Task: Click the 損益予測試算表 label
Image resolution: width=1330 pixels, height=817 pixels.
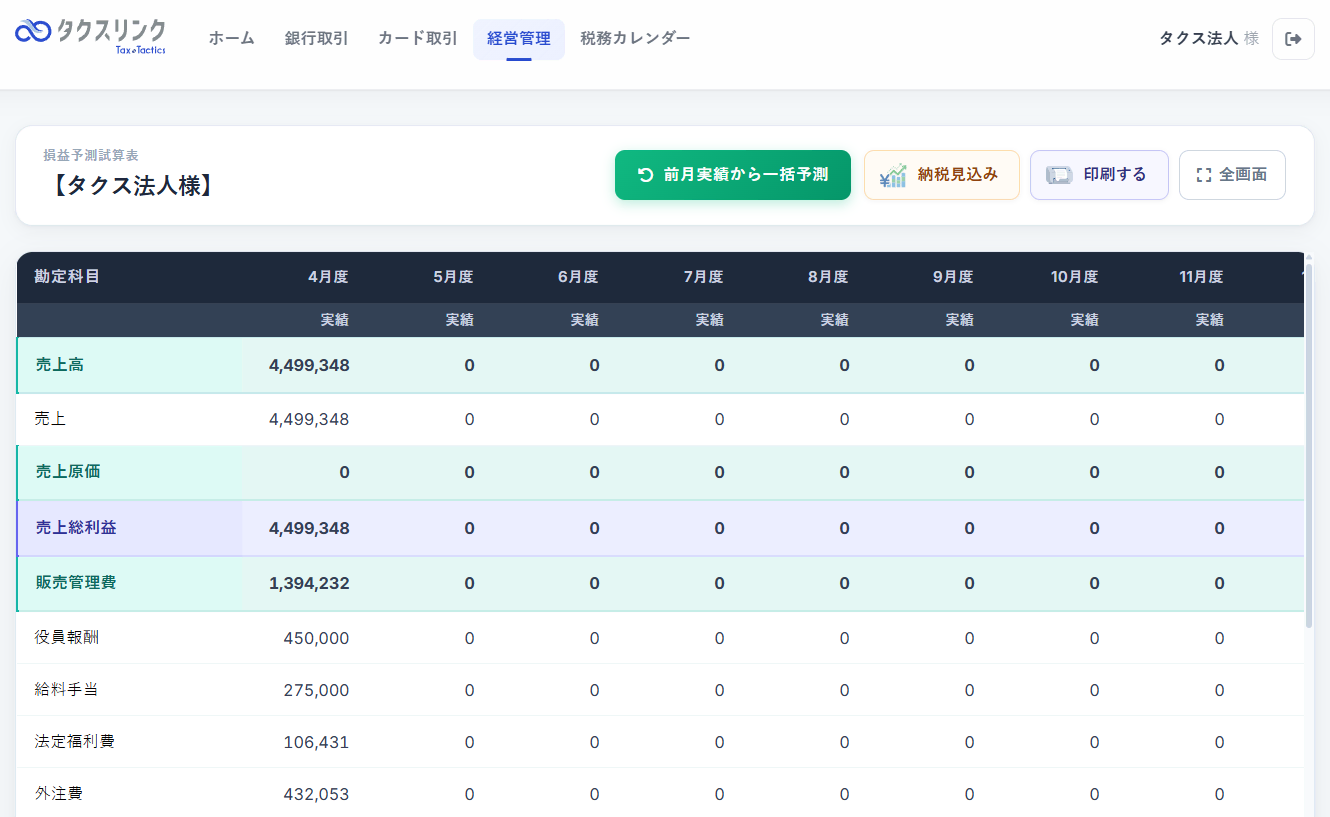Action: [91, 156]
